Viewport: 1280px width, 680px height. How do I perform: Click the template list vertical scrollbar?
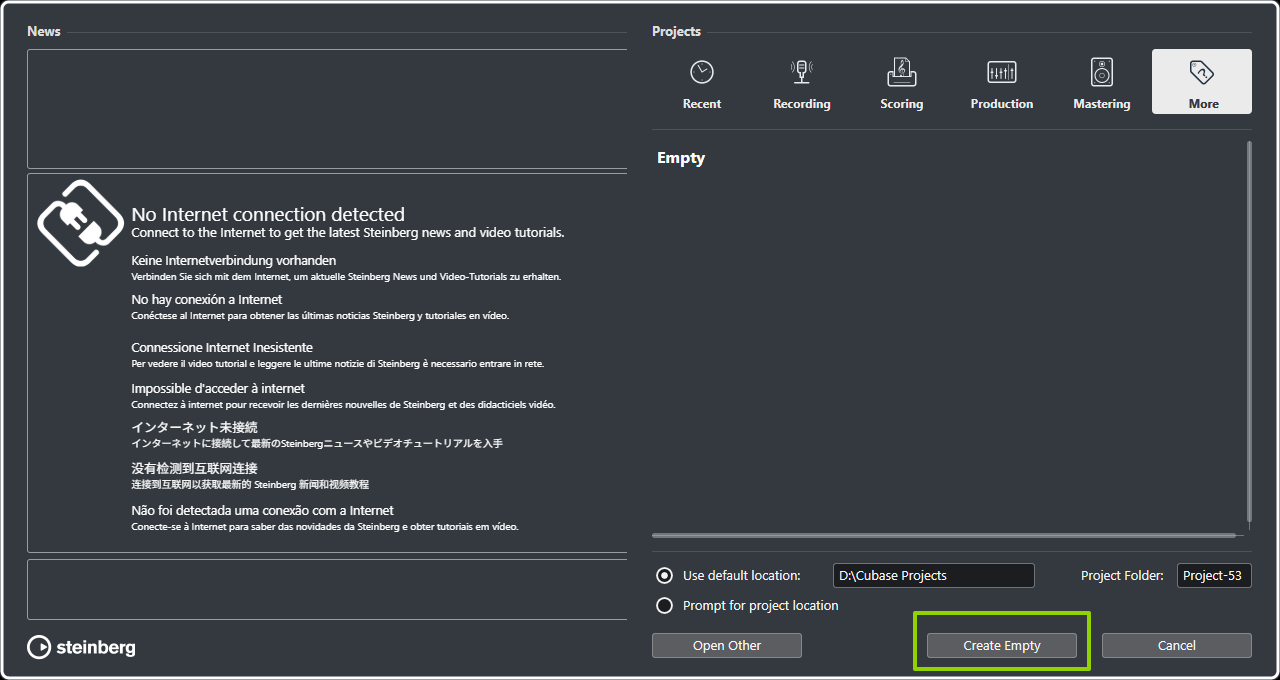pyautogui.click(x=1248, y=330)
